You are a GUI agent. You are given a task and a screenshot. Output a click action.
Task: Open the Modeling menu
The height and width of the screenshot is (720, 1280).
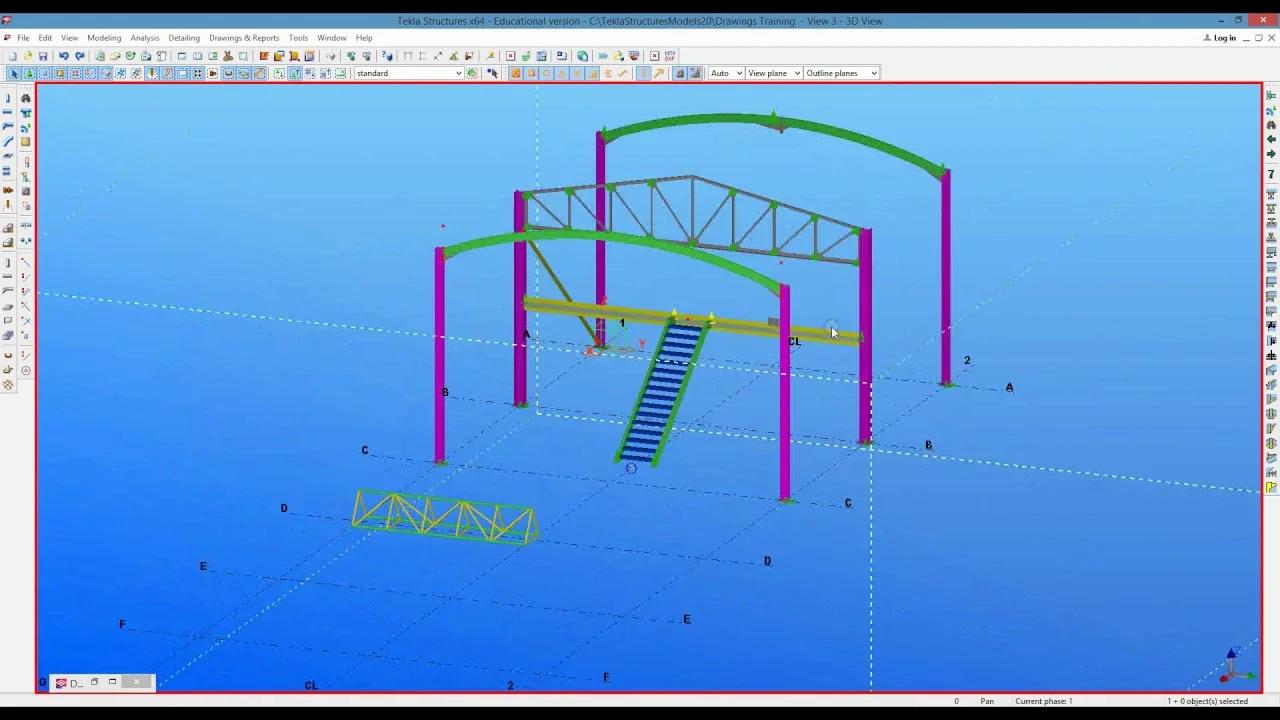click(104, 38)
